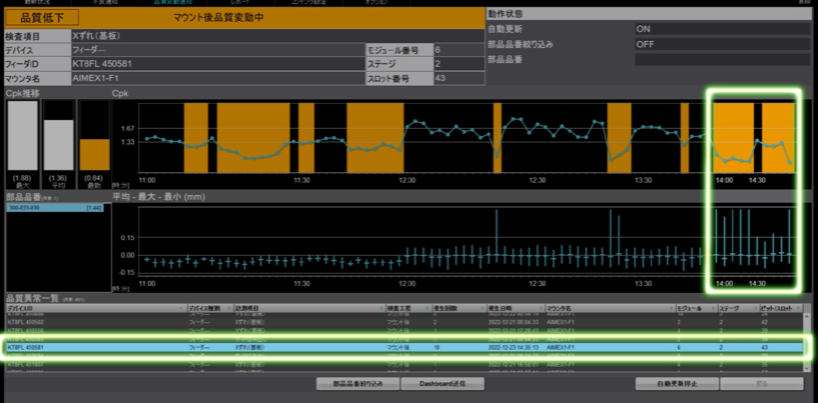Open the デバイス種別 column filter dropdown
Screen dimensions: 818x403
click(228, 309)
